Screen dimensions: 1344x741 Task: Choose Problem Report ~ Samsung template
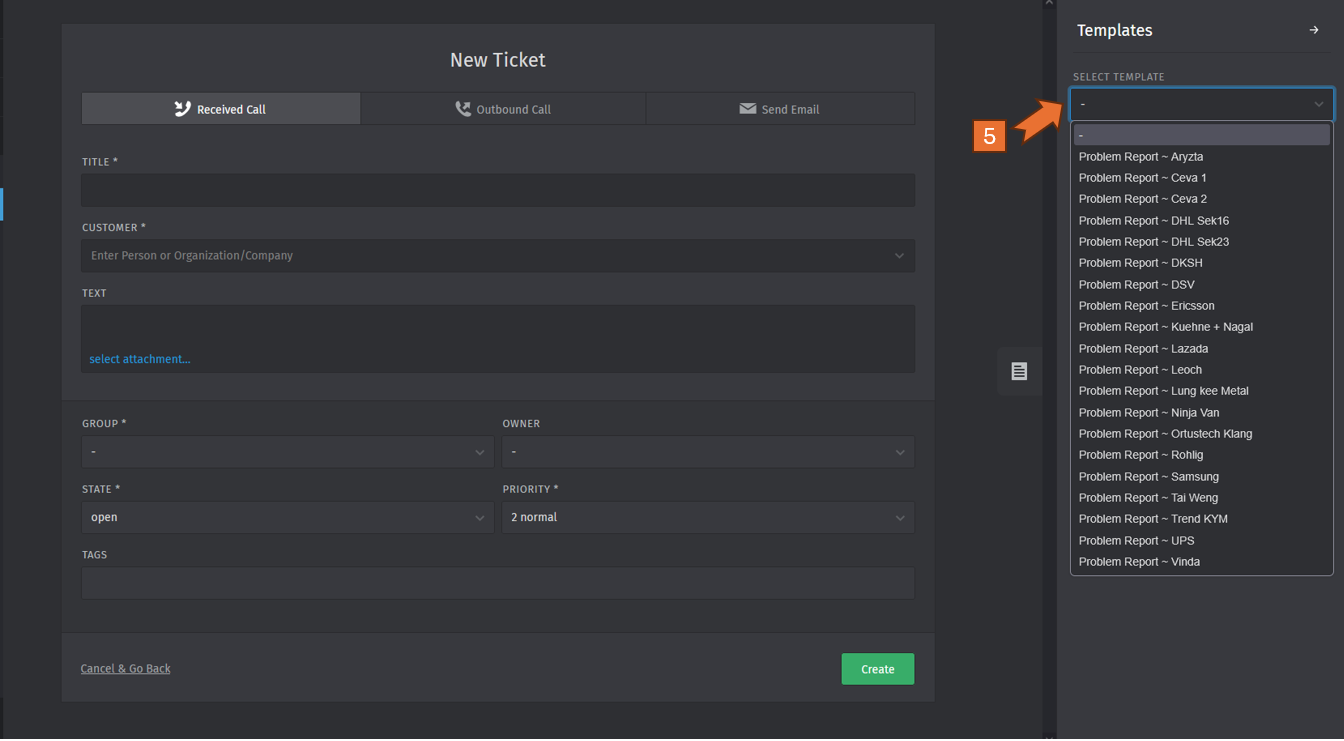pos(1148,477)
